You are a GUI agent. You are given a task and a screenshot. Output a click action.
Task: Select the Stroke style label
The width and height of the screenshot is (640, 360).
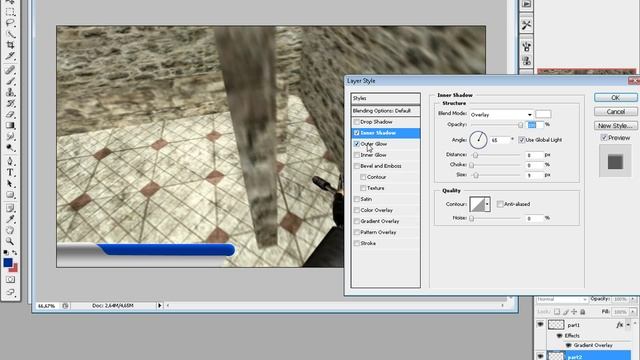(x=368, y=243)
